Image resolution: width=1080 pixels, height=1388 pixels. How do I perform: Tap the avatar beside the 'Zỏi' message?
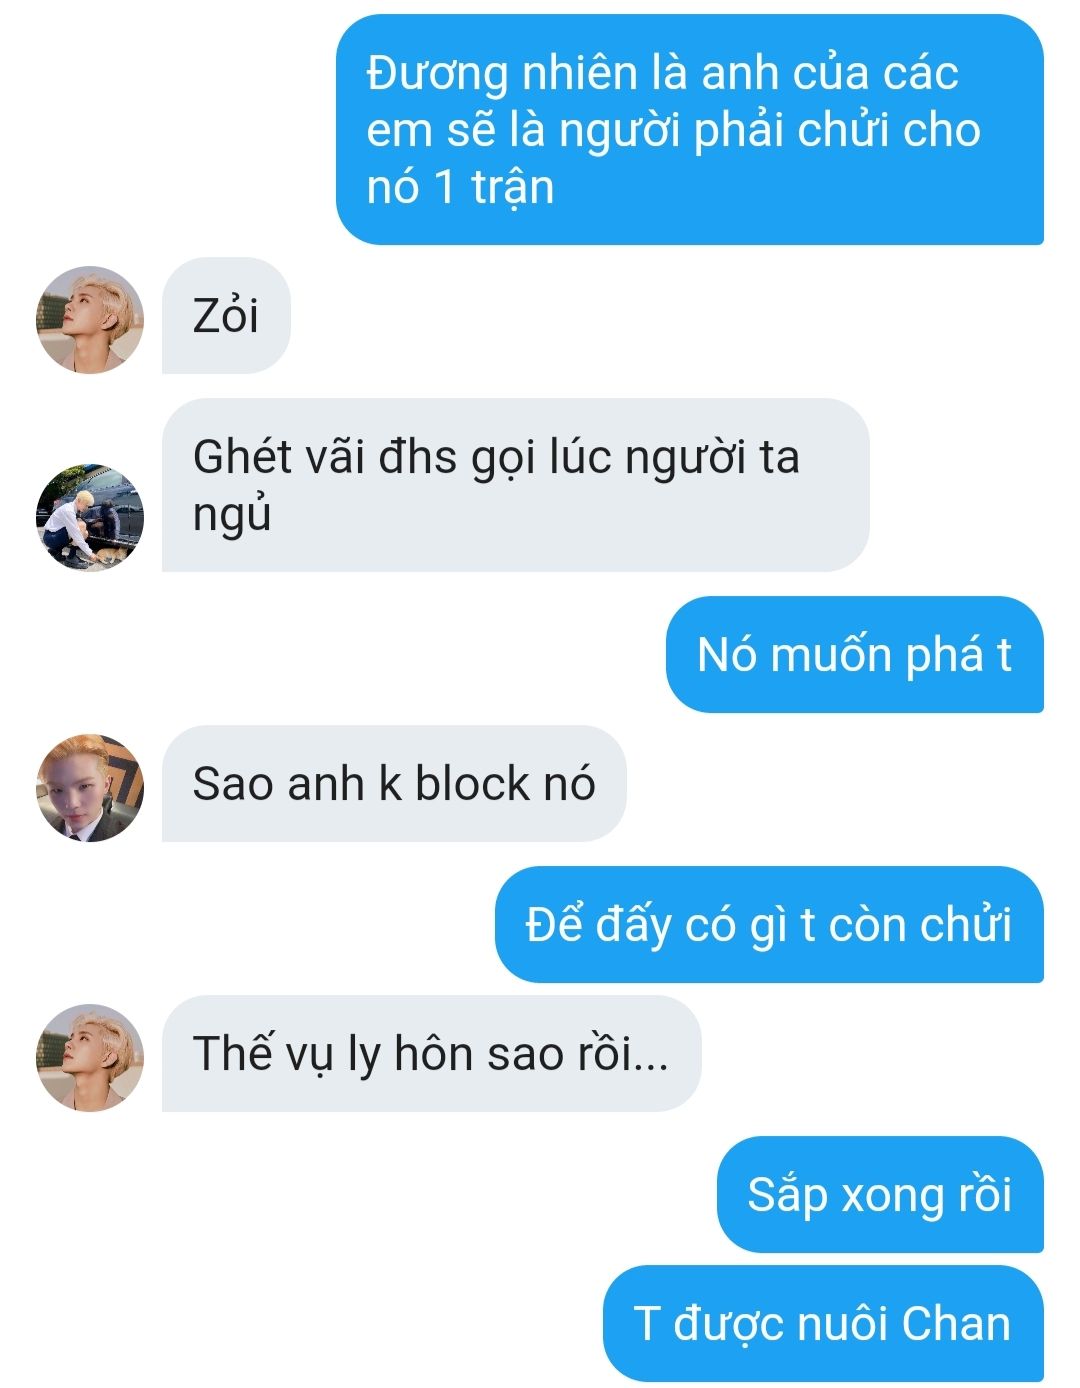[x=90, y=320]
